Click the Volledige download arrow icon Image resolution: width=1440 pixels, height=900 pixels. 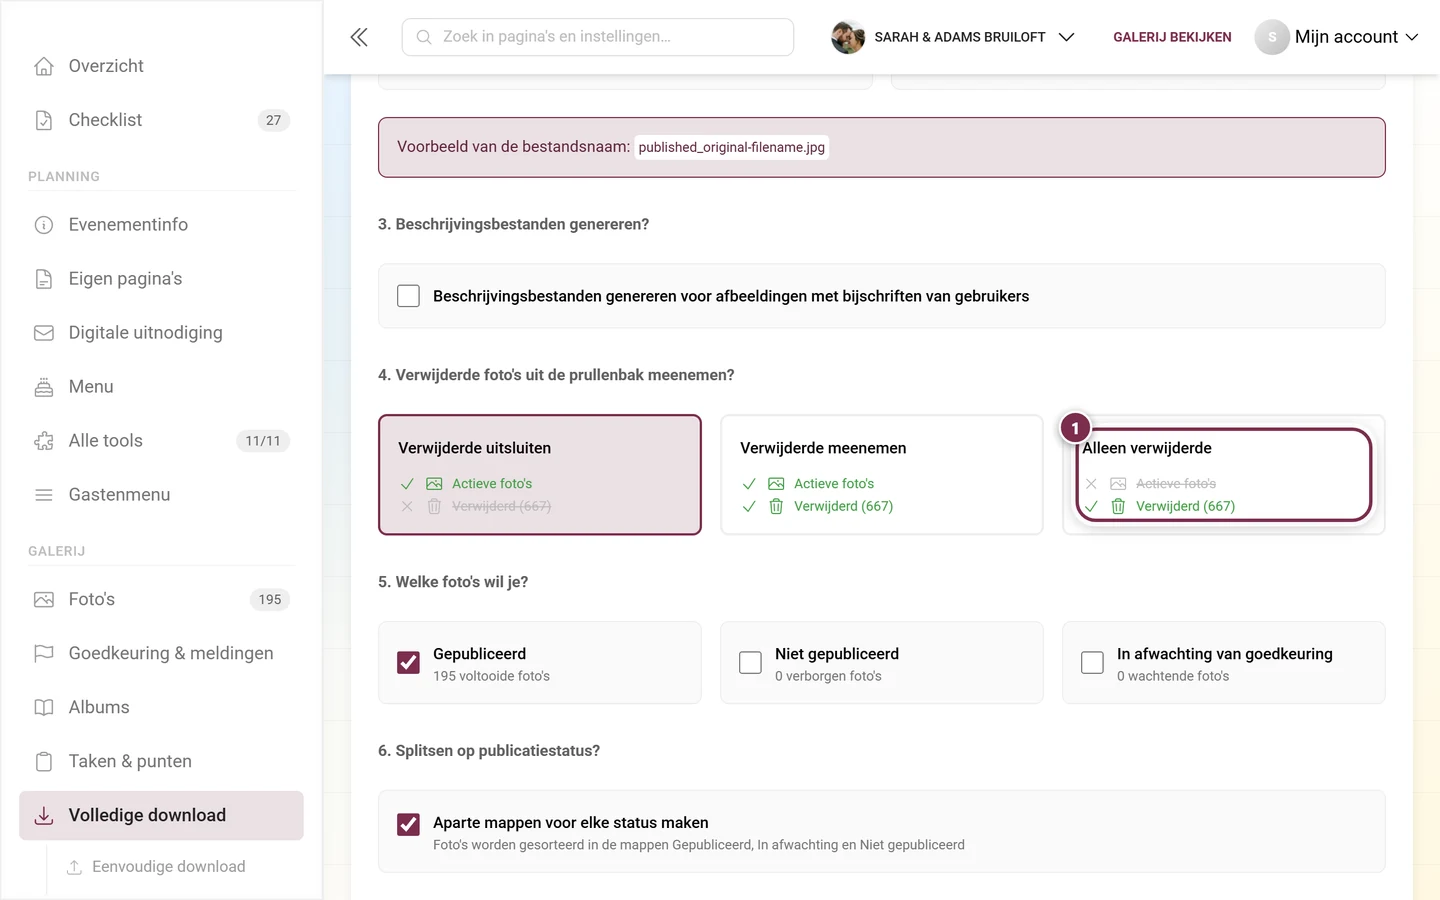pyautogui.click(x=44, y=816)
